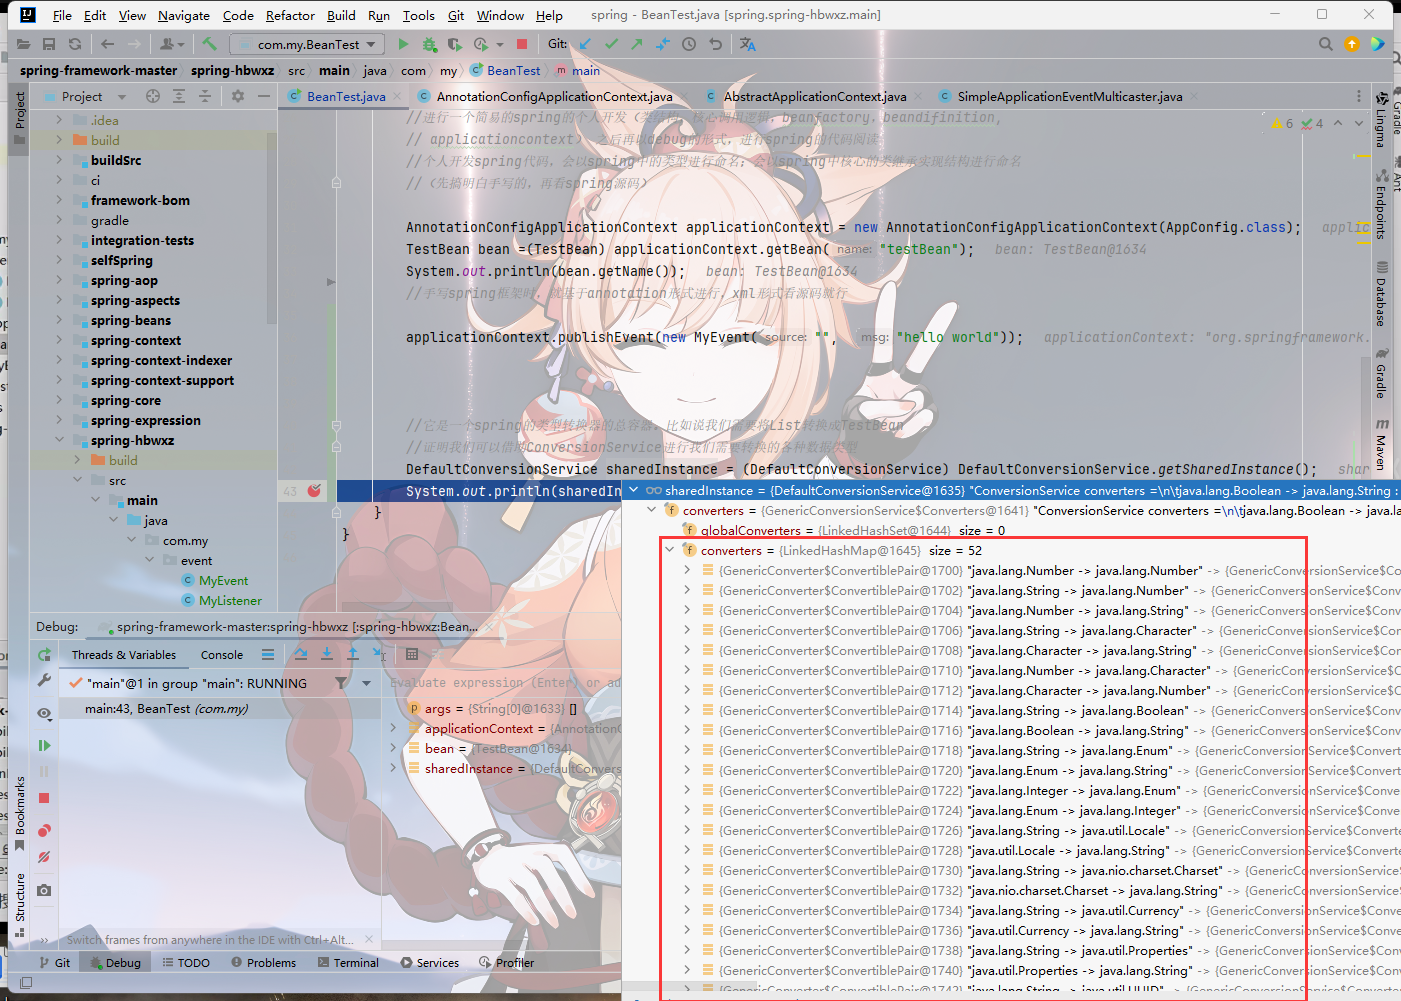Click the Resume Program icon in the debug panel
Viewport: 1401px width, 1001px height.
(x=44, y=745)
